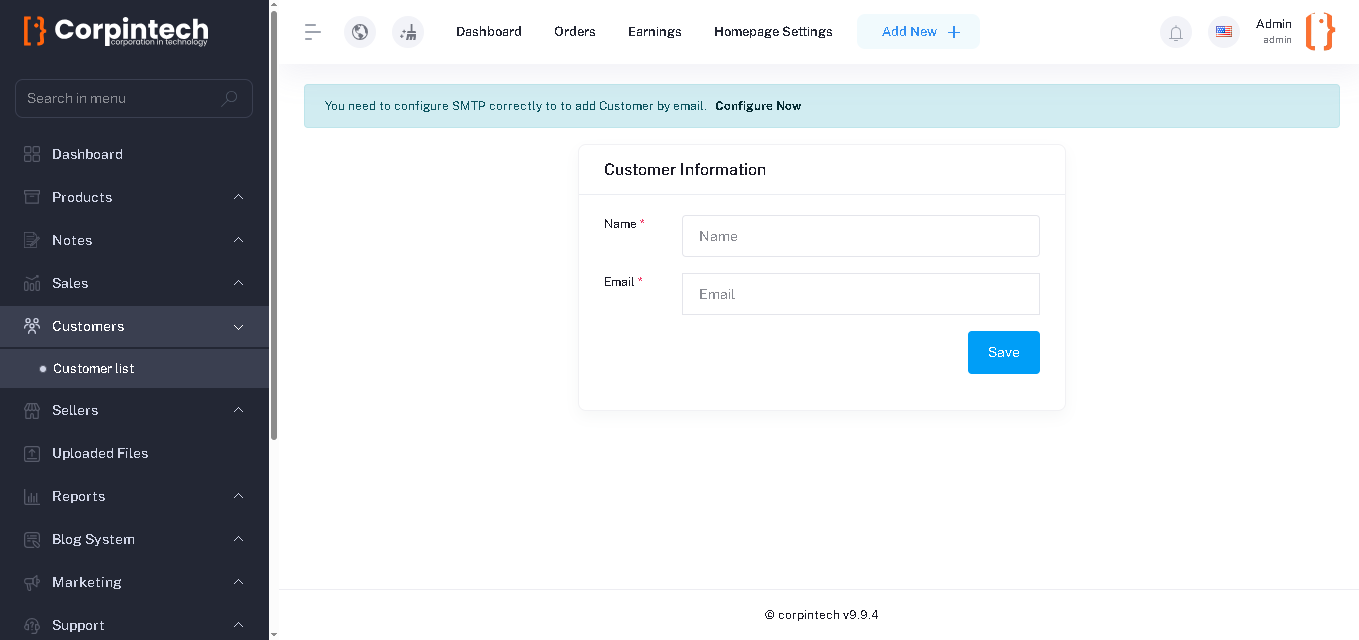Click the Configure Now link
Screen dimensions: 1359x640
point(758,106)
